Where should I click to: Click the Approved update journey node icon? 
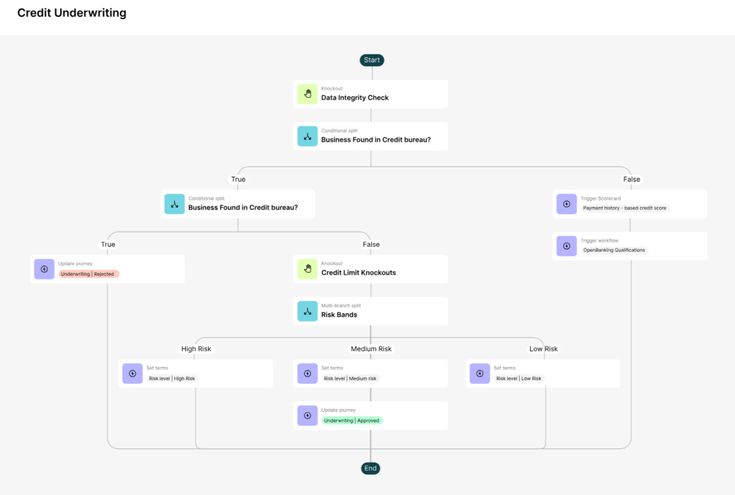pos(307,416)
